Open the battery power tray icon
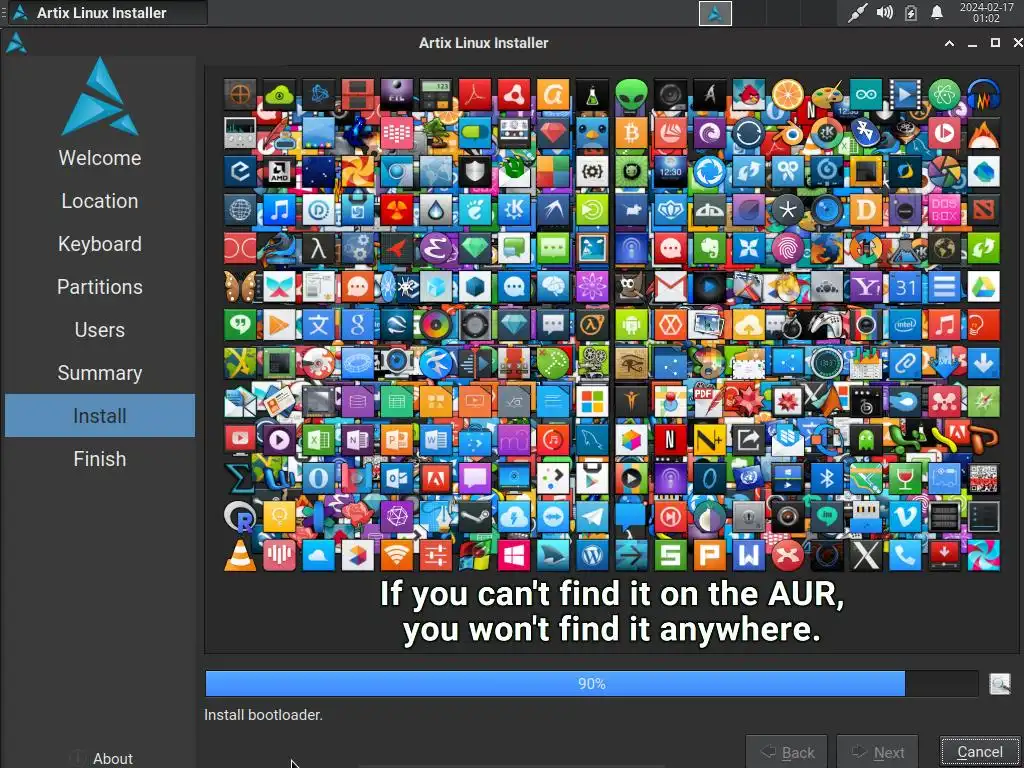This screenshot has width=1024, height=768. [x=910, y=12]
